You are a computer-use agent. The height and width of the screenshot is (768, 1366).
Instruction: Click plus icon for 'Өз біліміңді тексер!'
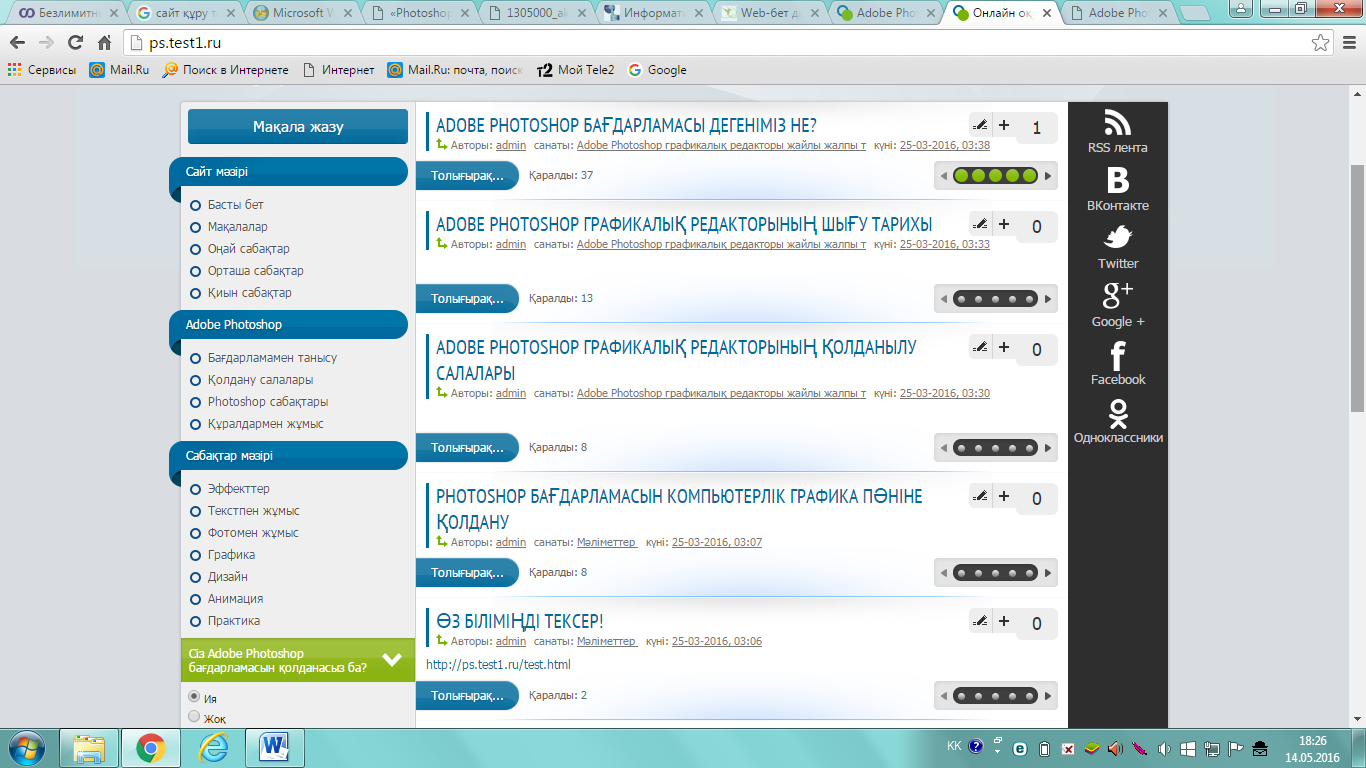click(1004, 621)
